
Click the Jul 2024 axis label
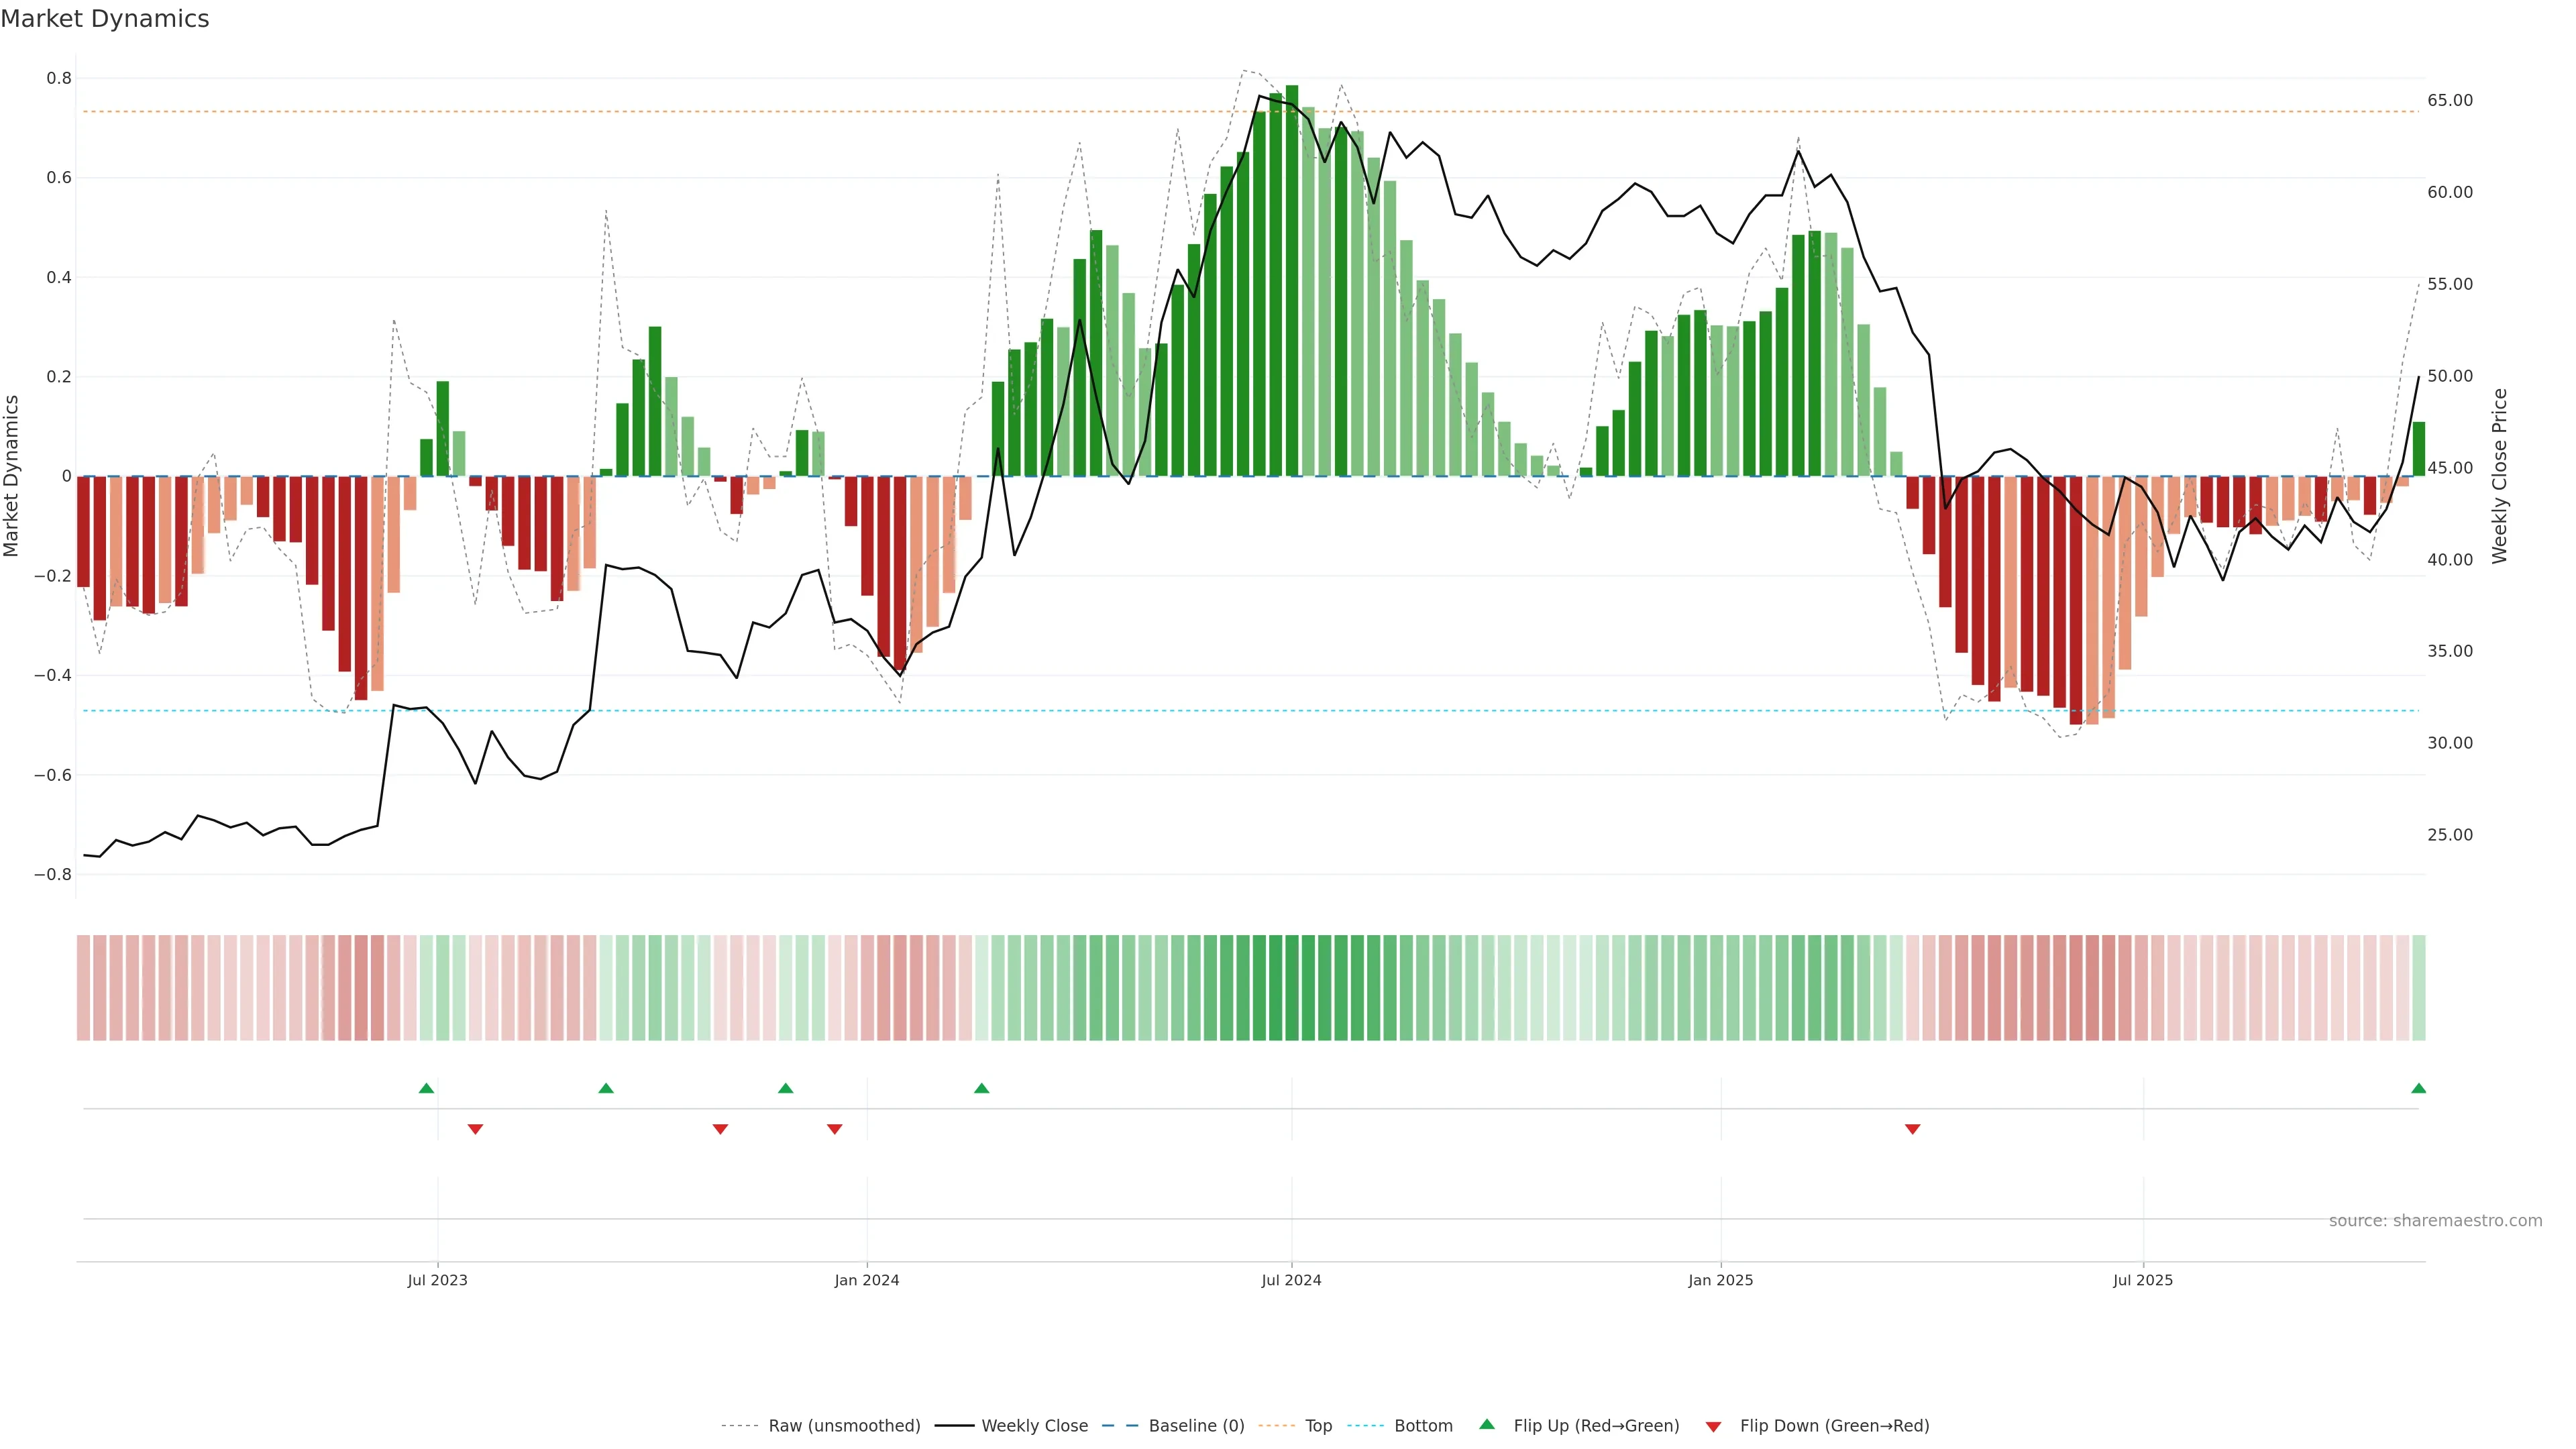pos(1291,1280)
